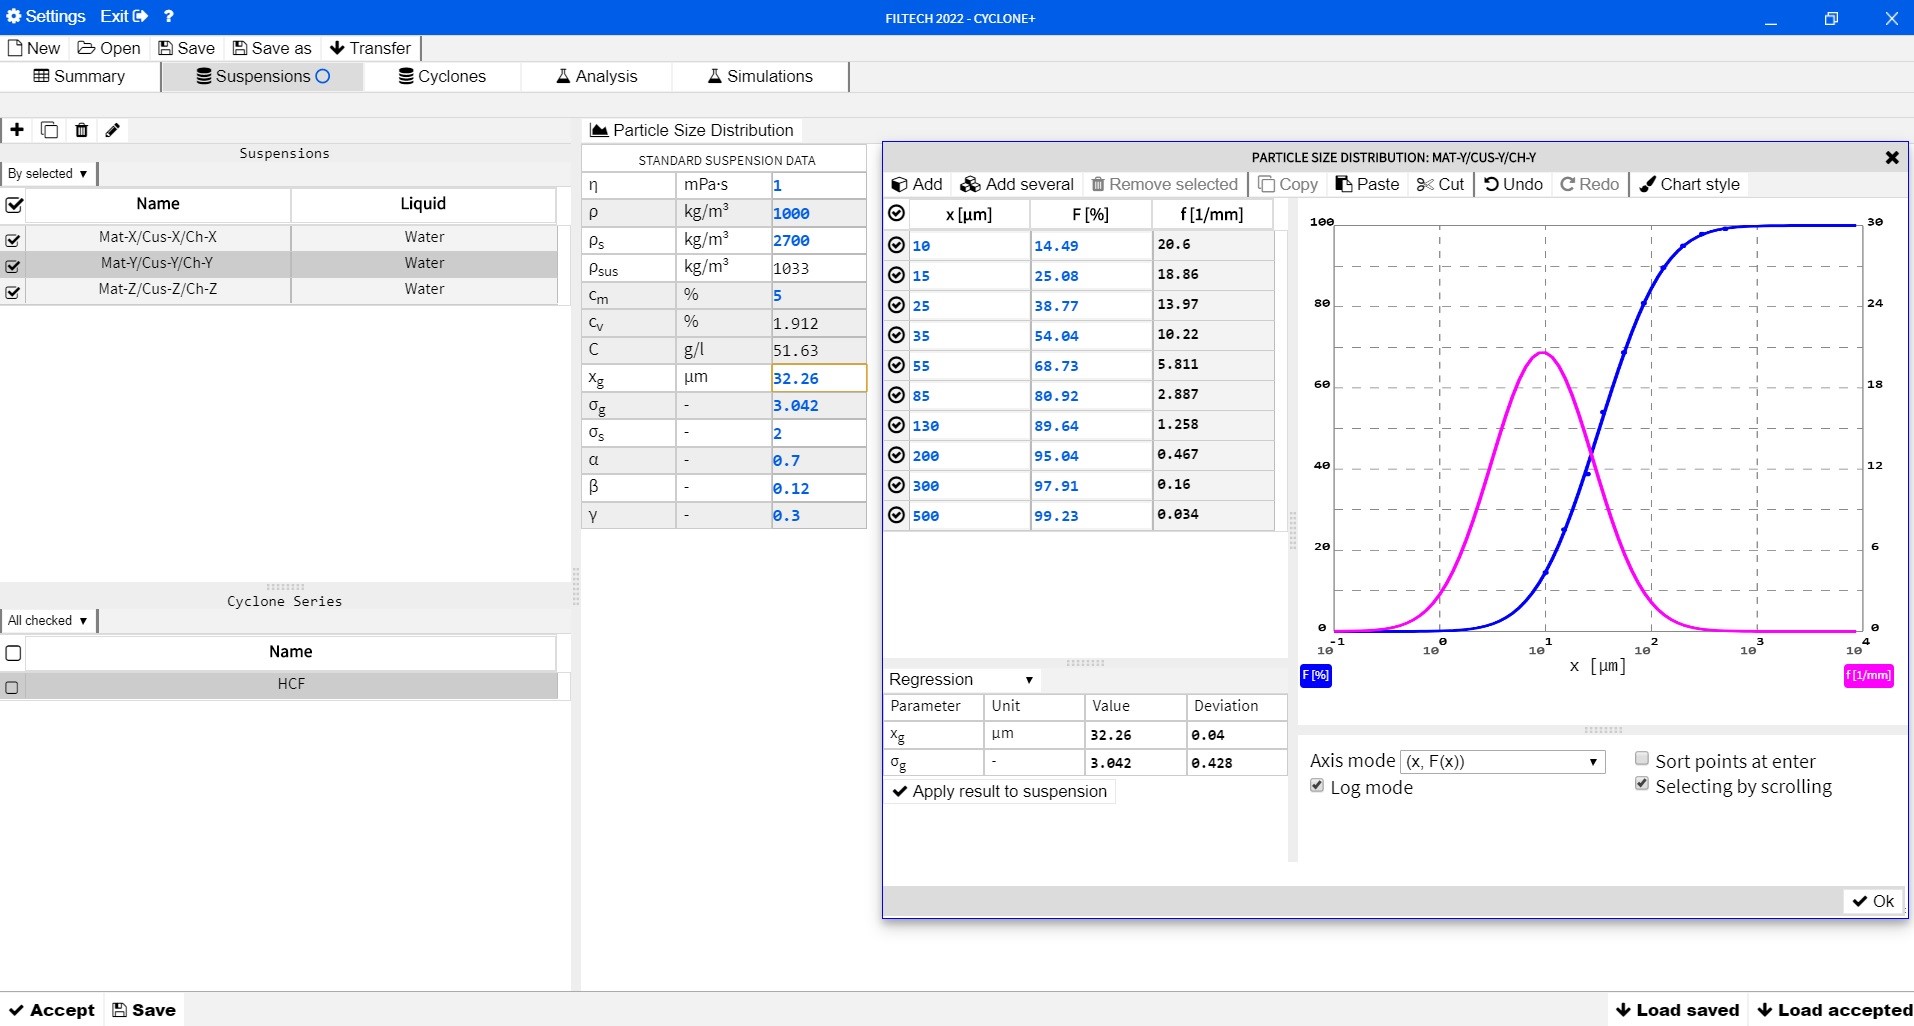Screen dimensions: 1914x1026
Task: Close the particle size distribution dialog
Action: 1891,157
